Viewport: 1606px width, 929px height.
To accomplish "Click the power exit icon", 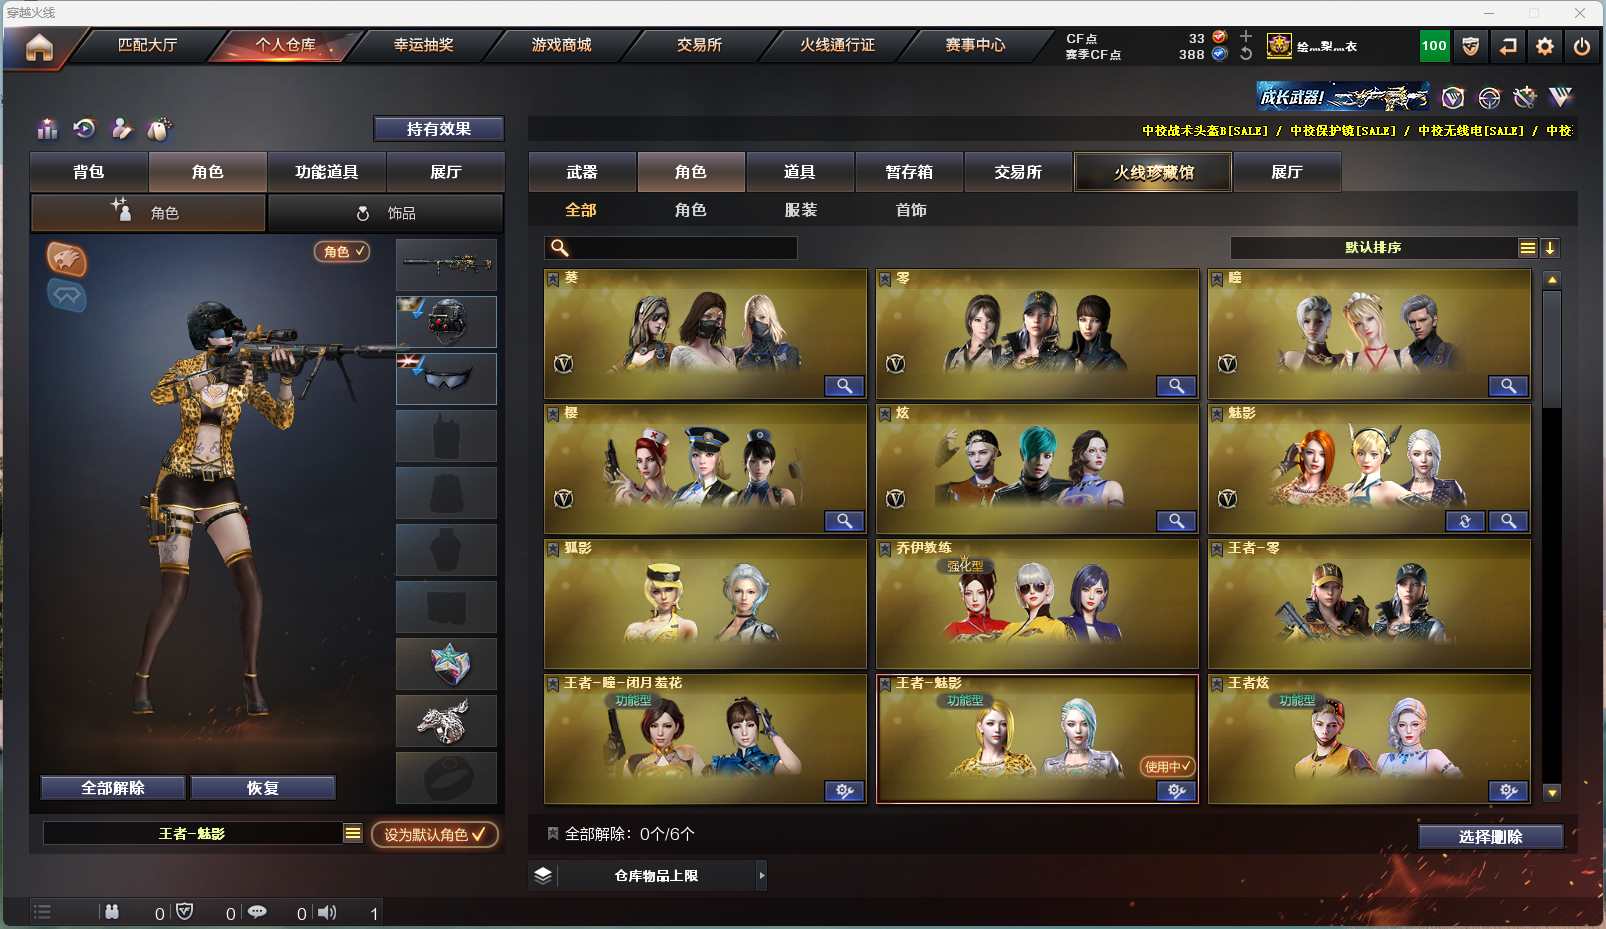I will pyautogui.click(x=1582, y=46).
